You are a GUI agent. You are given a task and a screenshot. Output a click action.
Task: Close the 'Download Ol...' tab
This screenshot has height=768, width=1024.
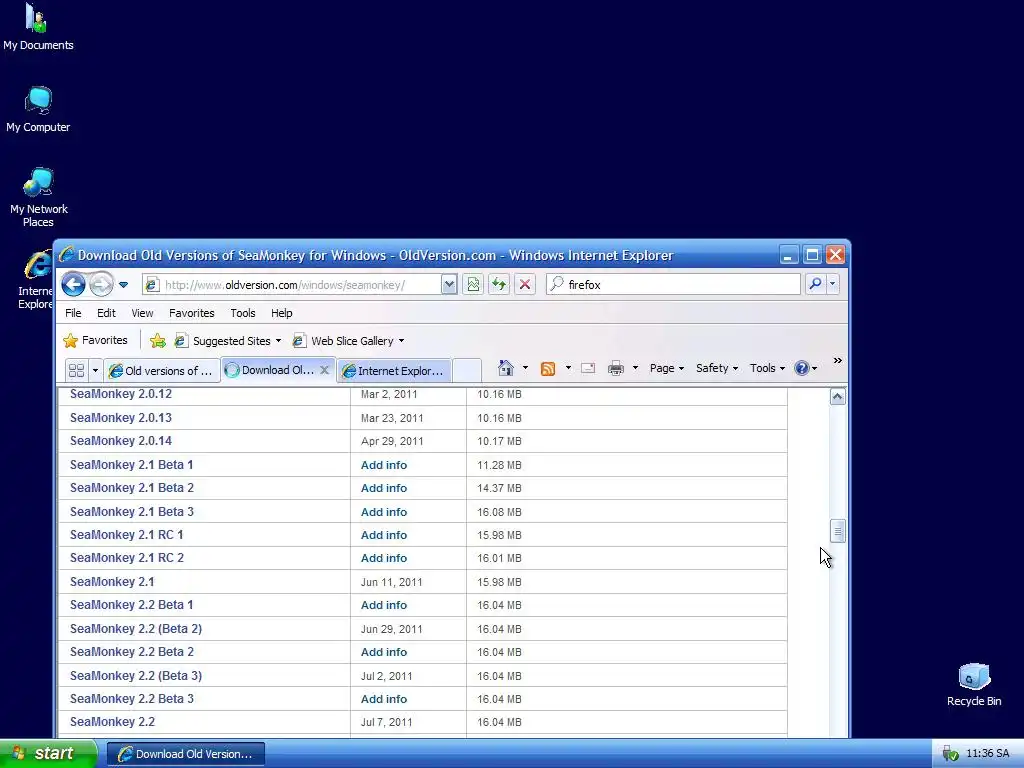pos(324,370)
